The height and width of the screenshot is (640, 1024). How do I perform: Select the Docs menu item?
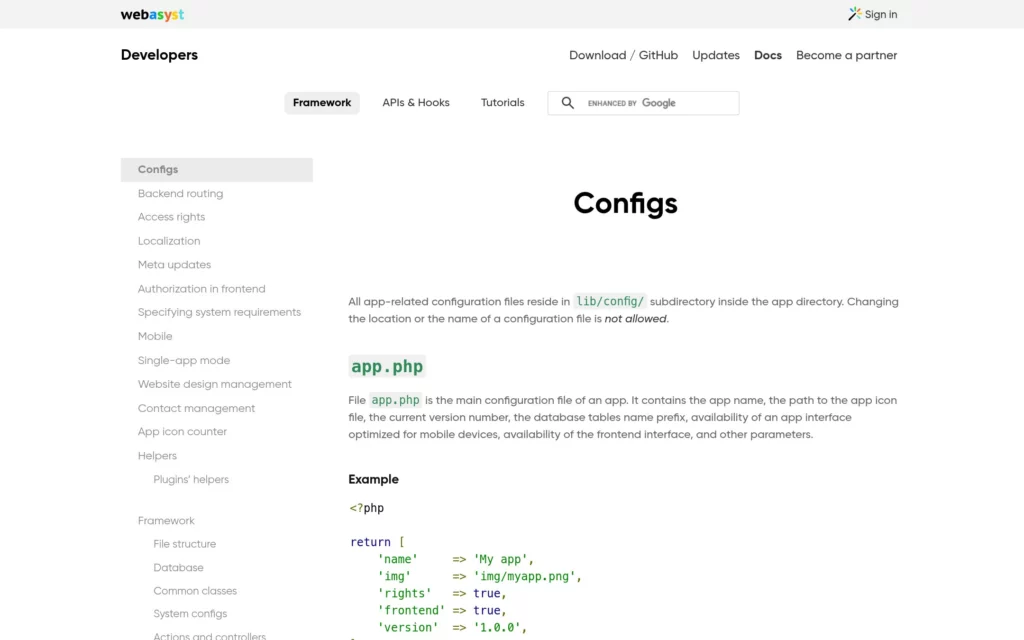(x=767, y=56)
